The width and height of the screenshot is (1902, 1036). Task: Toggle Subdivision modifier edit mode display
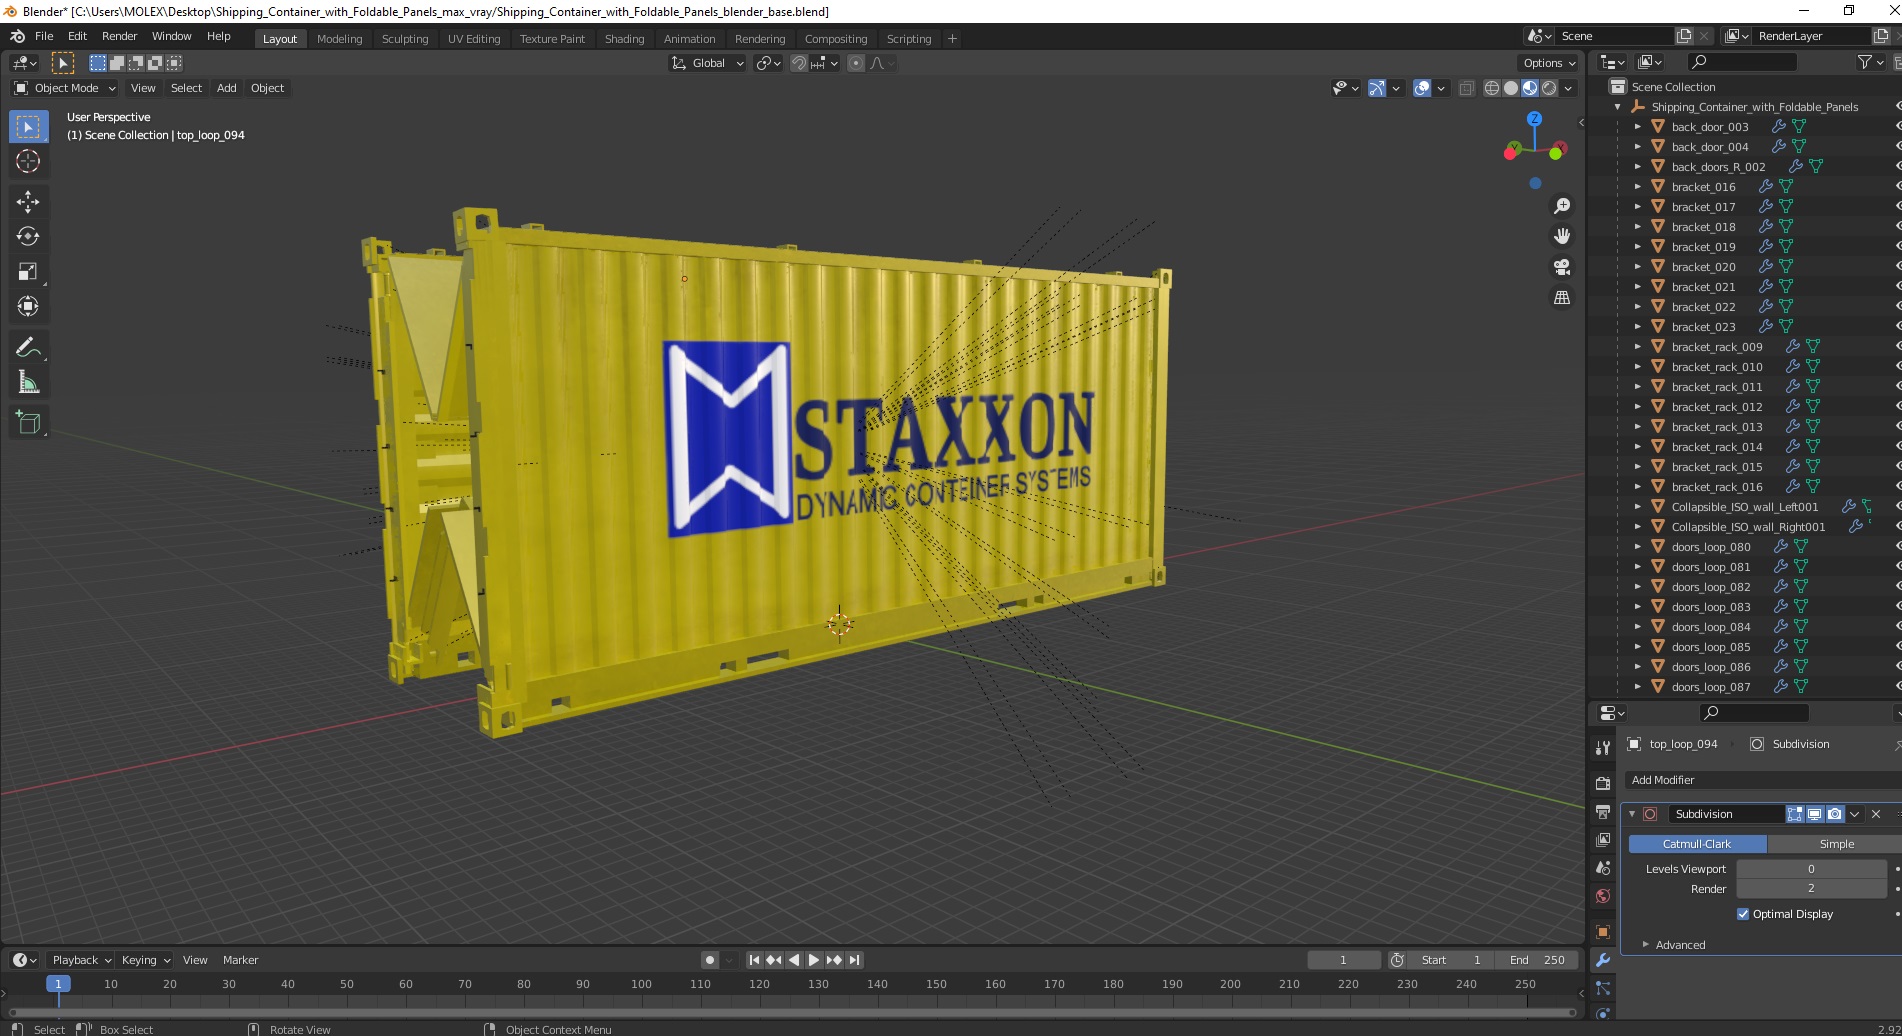pos(1795,814)
